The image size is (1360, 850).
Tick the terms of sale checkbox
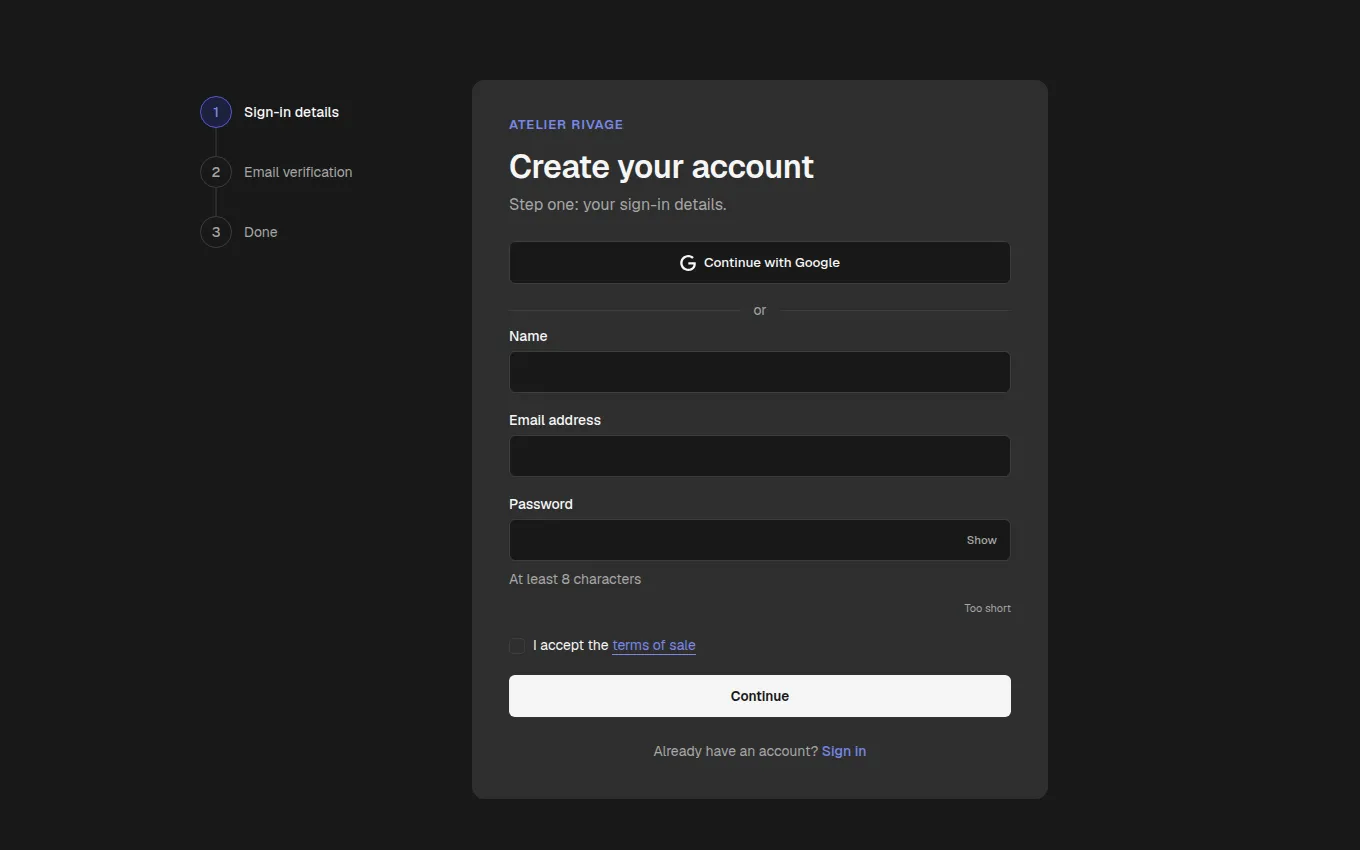tap(517, 646)
